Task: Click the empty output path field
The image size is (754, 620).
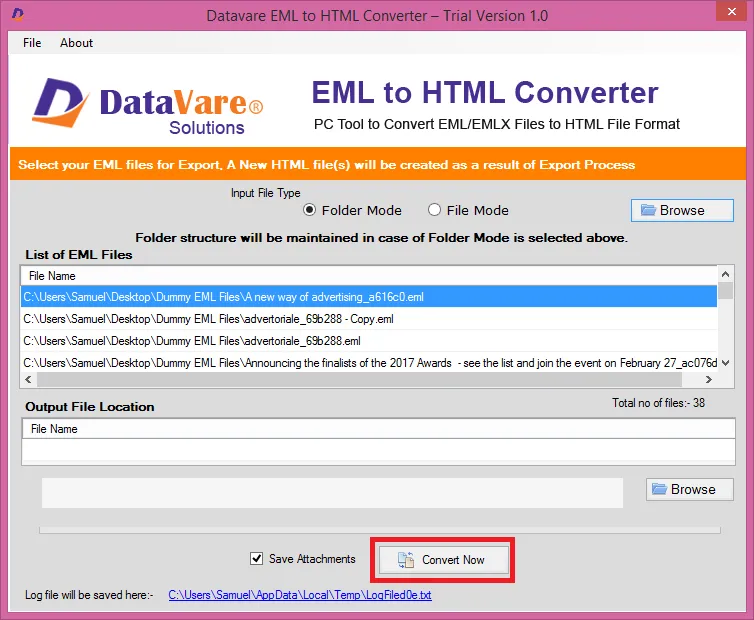Action: [332, 493]
